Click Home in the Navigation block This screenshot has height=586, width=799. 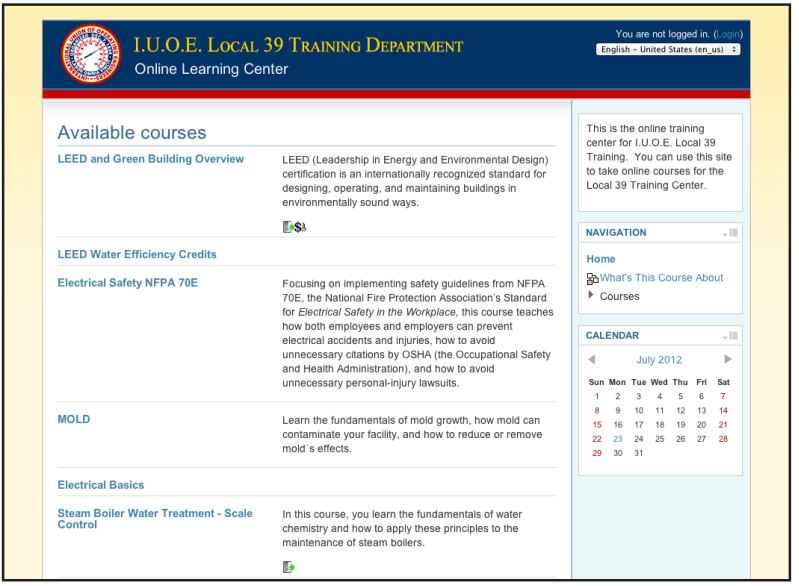coord(600,259)
